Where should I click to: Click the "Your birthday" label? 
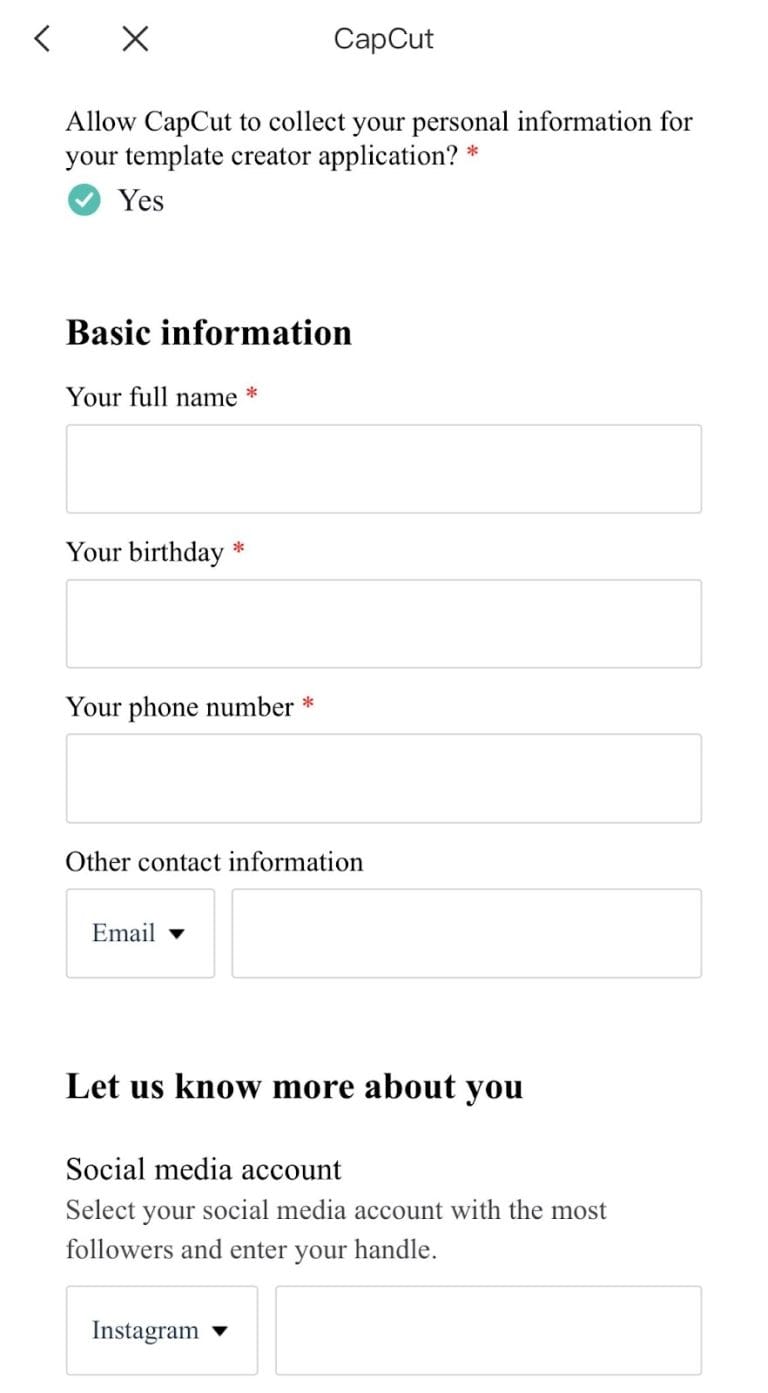coord(145,552)
